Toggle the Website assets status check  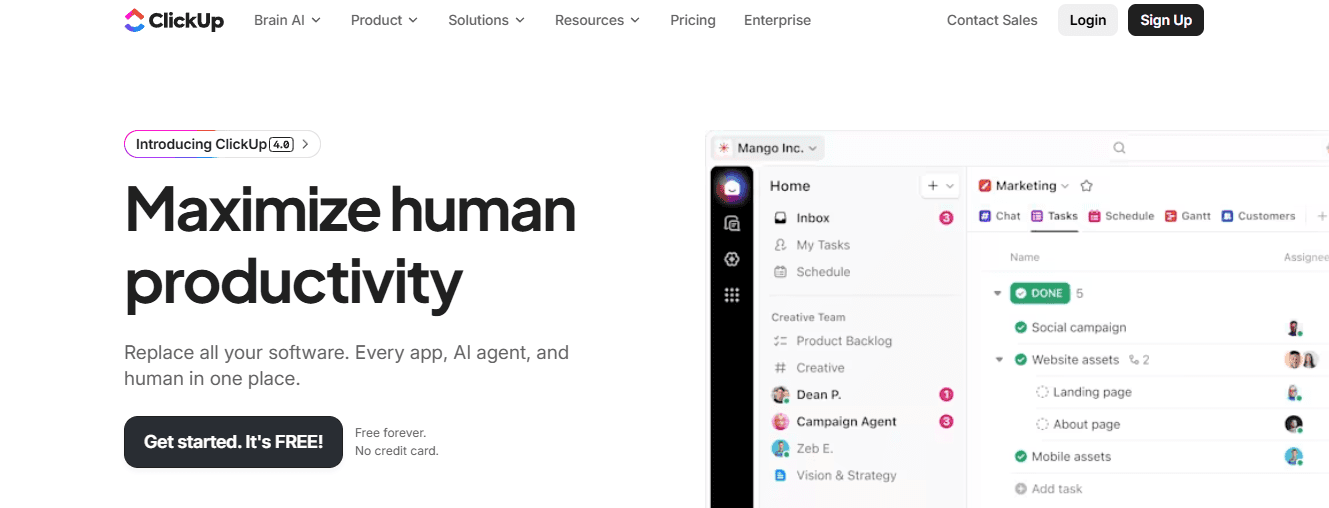(x=1021, y=360)
